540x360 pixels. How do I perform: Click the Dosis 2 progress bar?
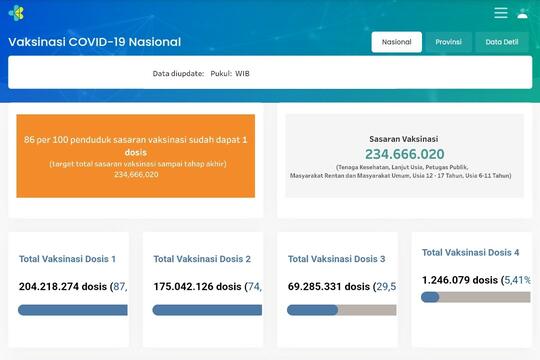207,310
